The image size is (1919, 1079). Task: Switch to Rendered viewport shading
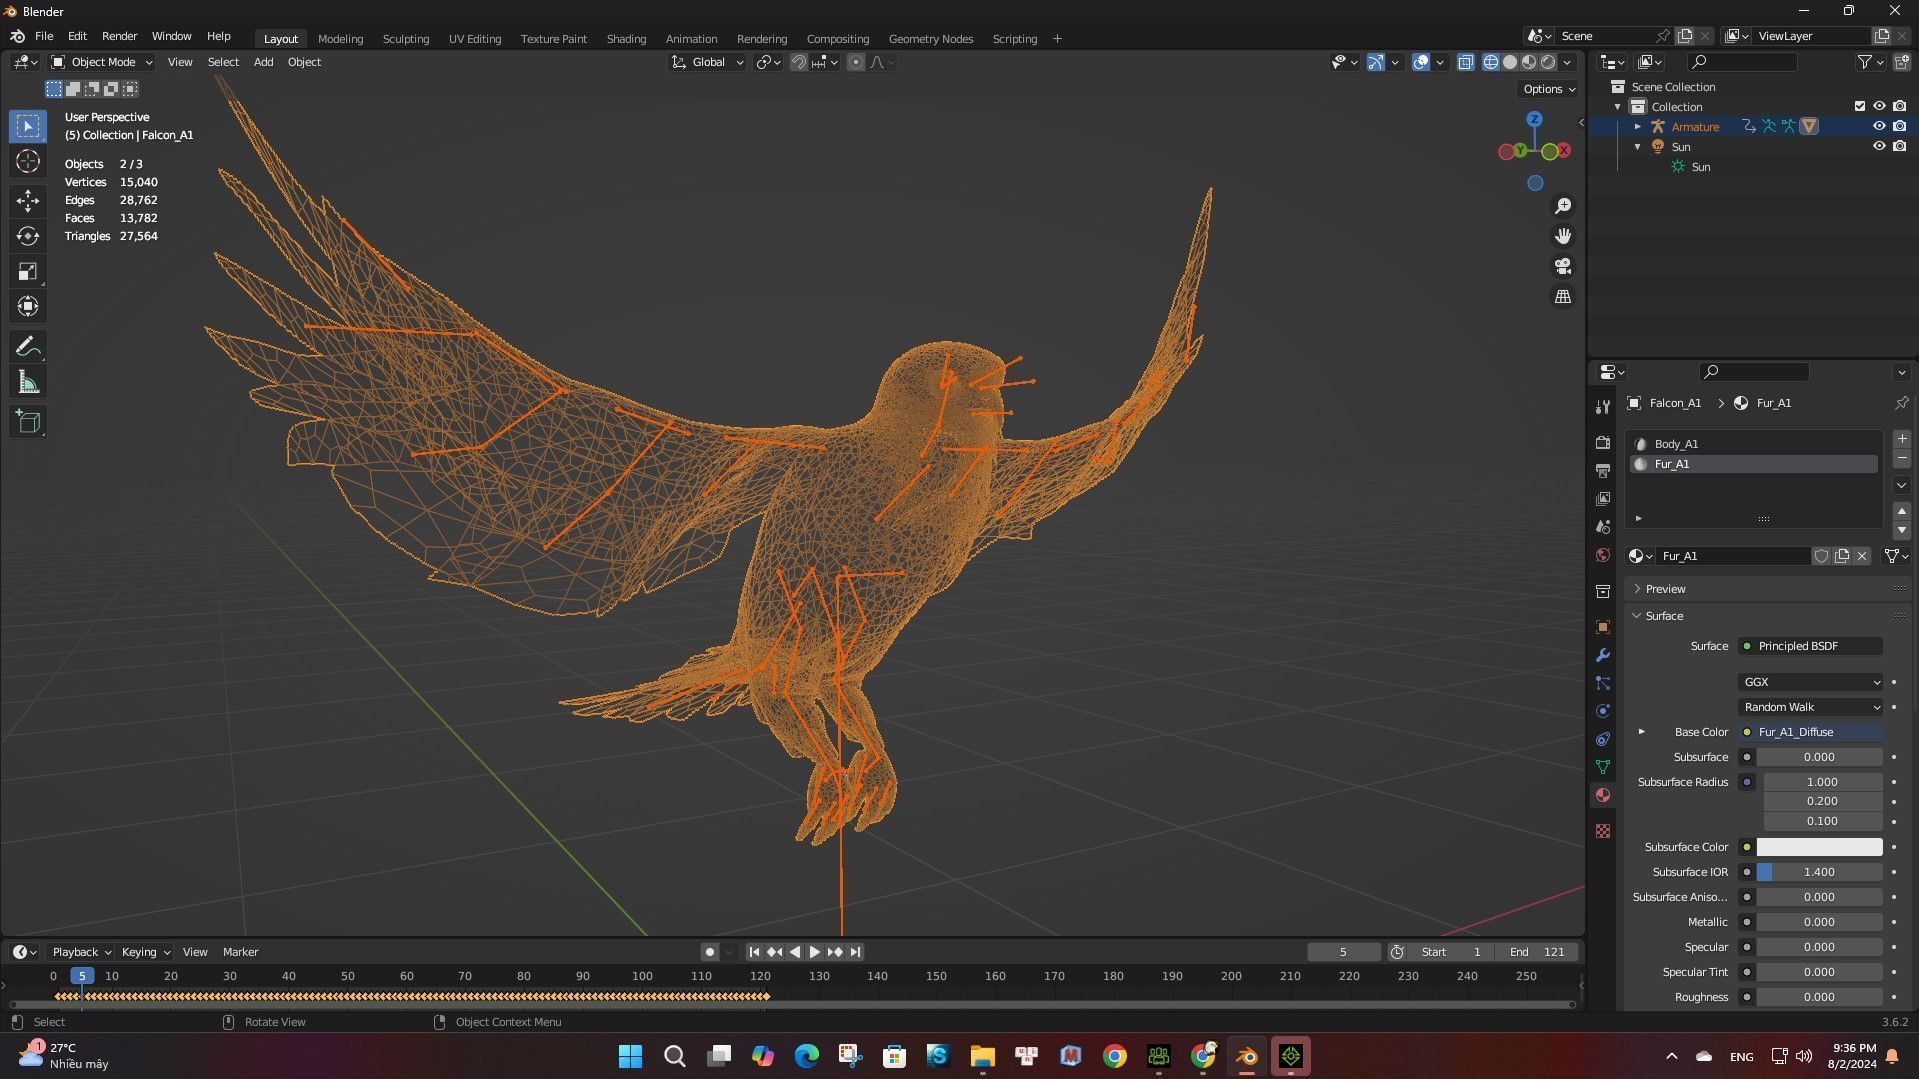tap(1548, 62)
